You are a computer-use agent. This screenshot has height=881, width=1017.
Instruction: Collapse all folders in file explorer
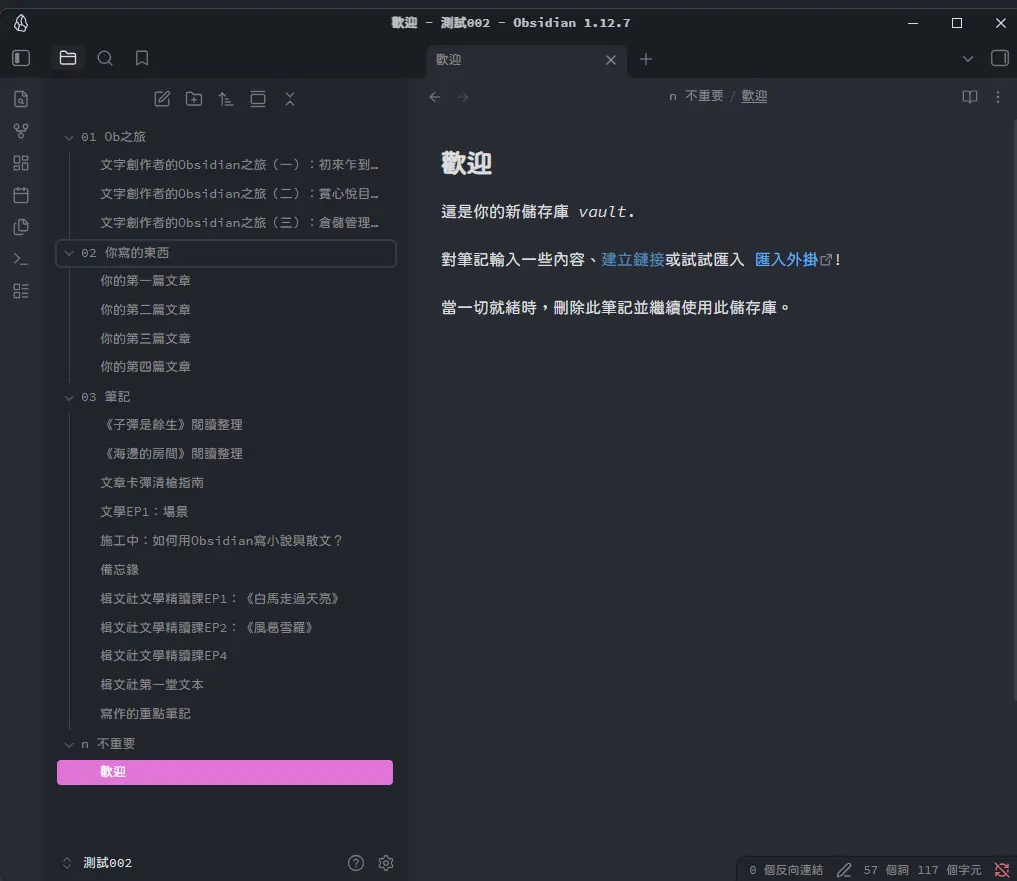coord(290,99)
